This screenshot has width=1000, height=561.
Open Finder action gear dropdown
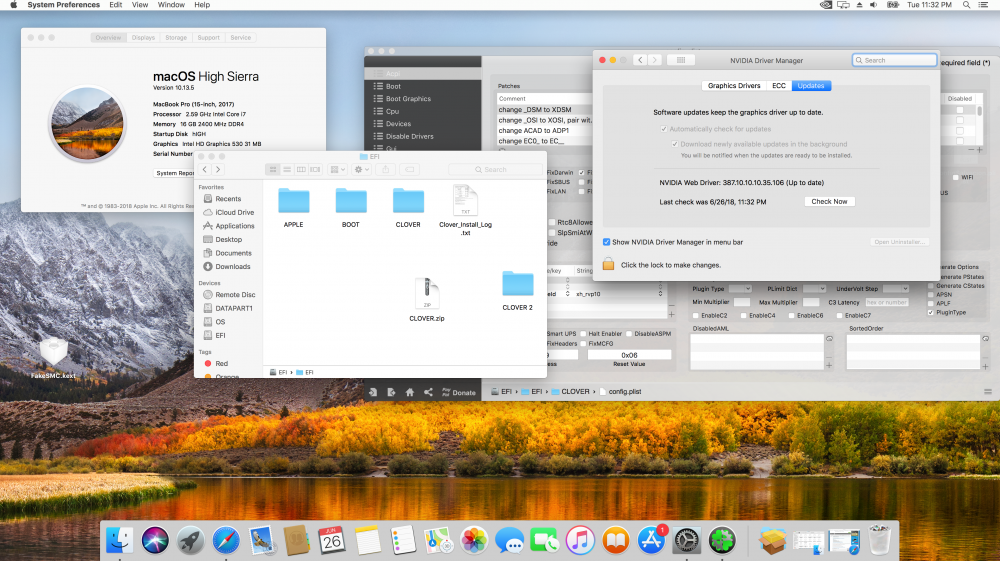(361, 170)
